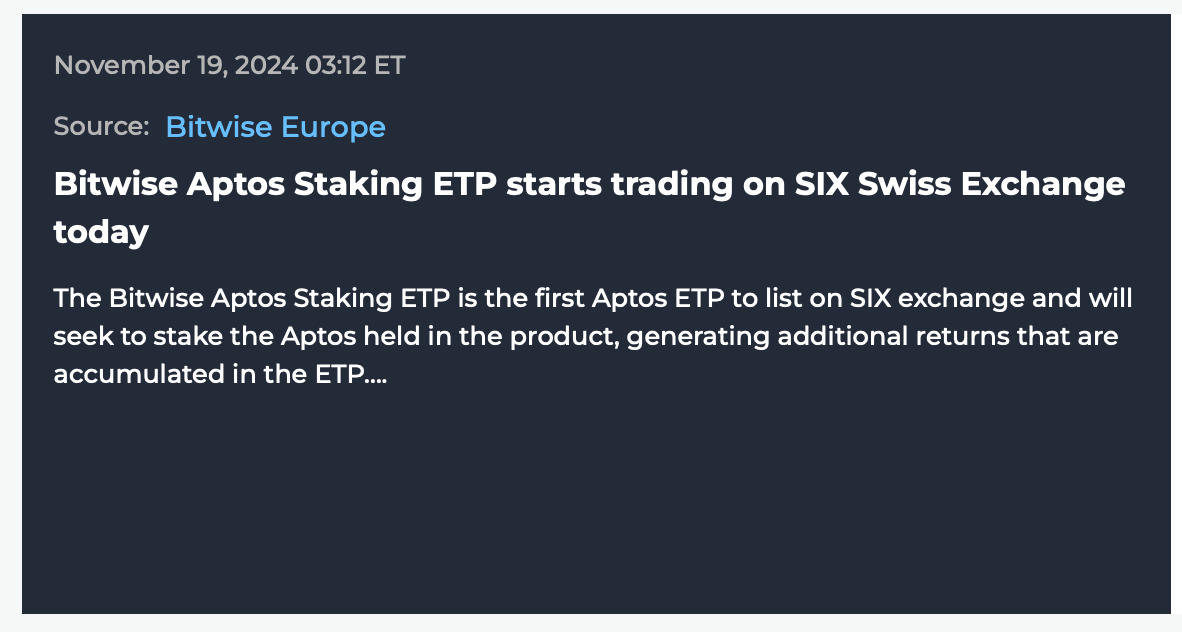Open the Bitwise Europe source link
The width and height of the screenshot is (1182, 632).
[275, 127]
